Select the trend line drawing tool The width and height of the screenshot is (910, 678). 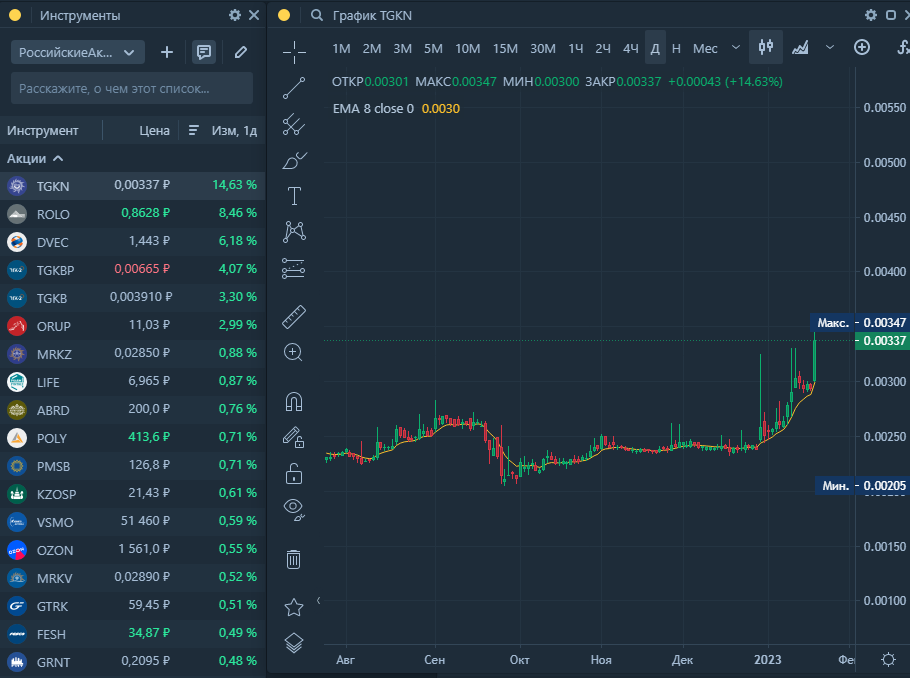(x=294, y=87)
